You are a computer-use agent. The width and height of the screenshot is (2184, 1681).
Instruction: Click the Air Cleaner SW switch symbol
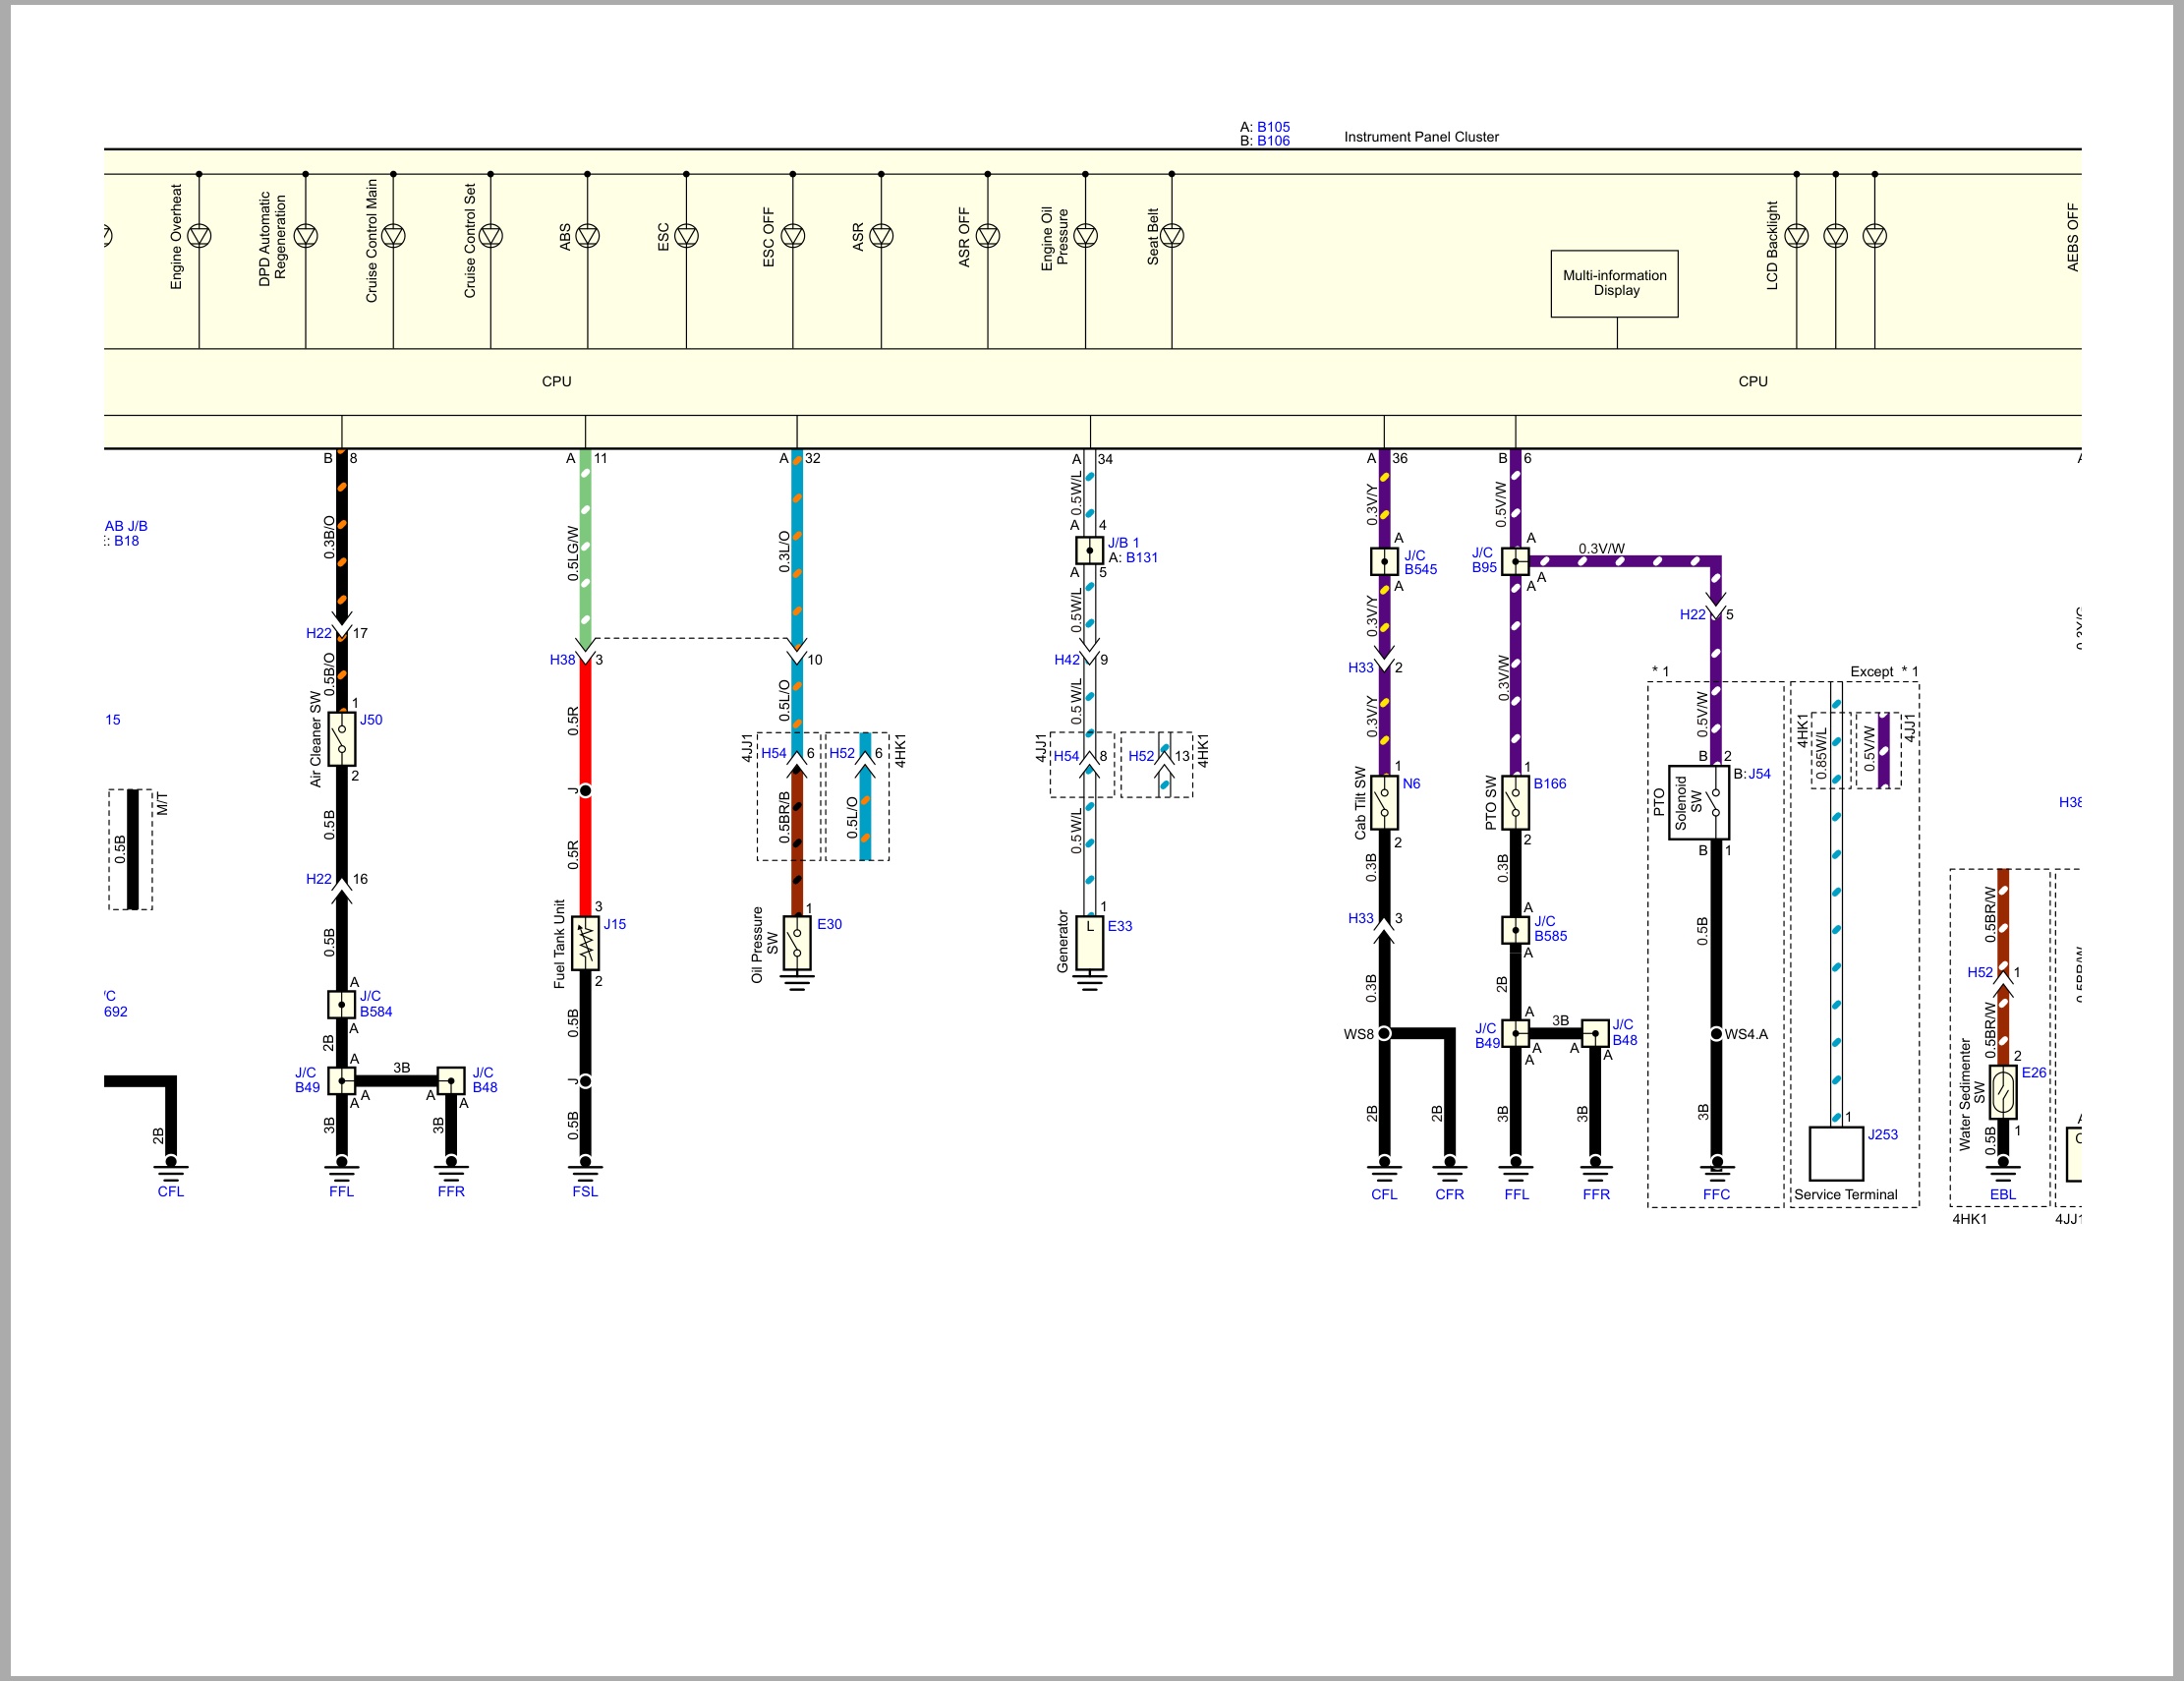pos(342,739)
